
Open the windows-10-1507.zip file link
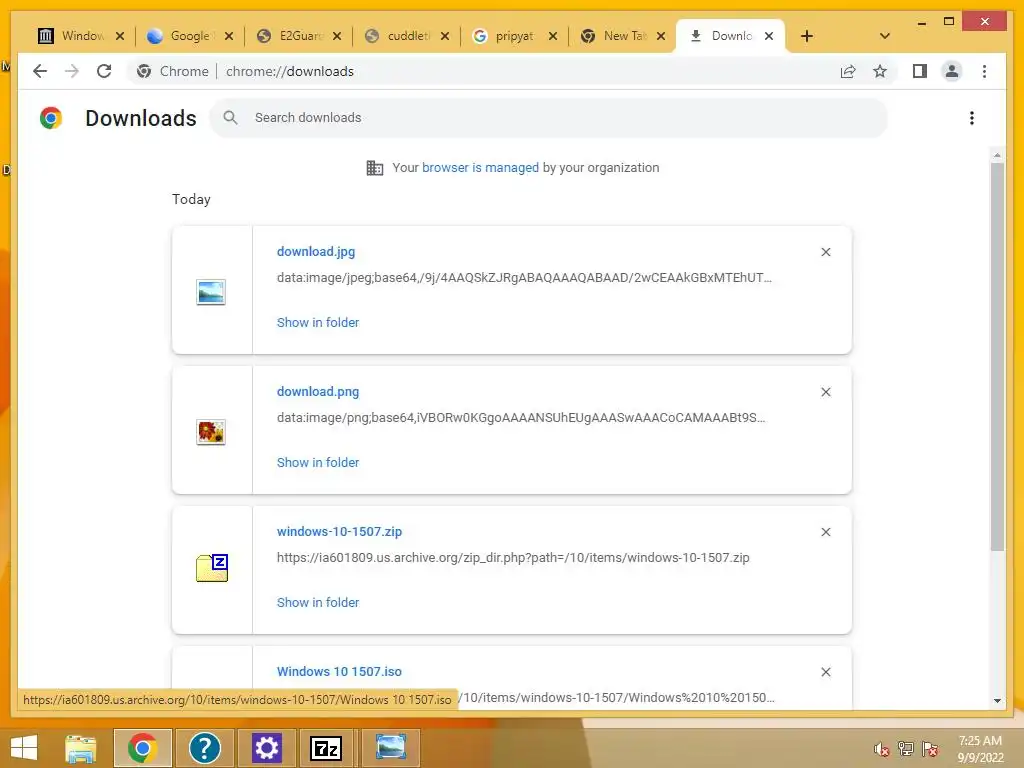pos(340,532)
